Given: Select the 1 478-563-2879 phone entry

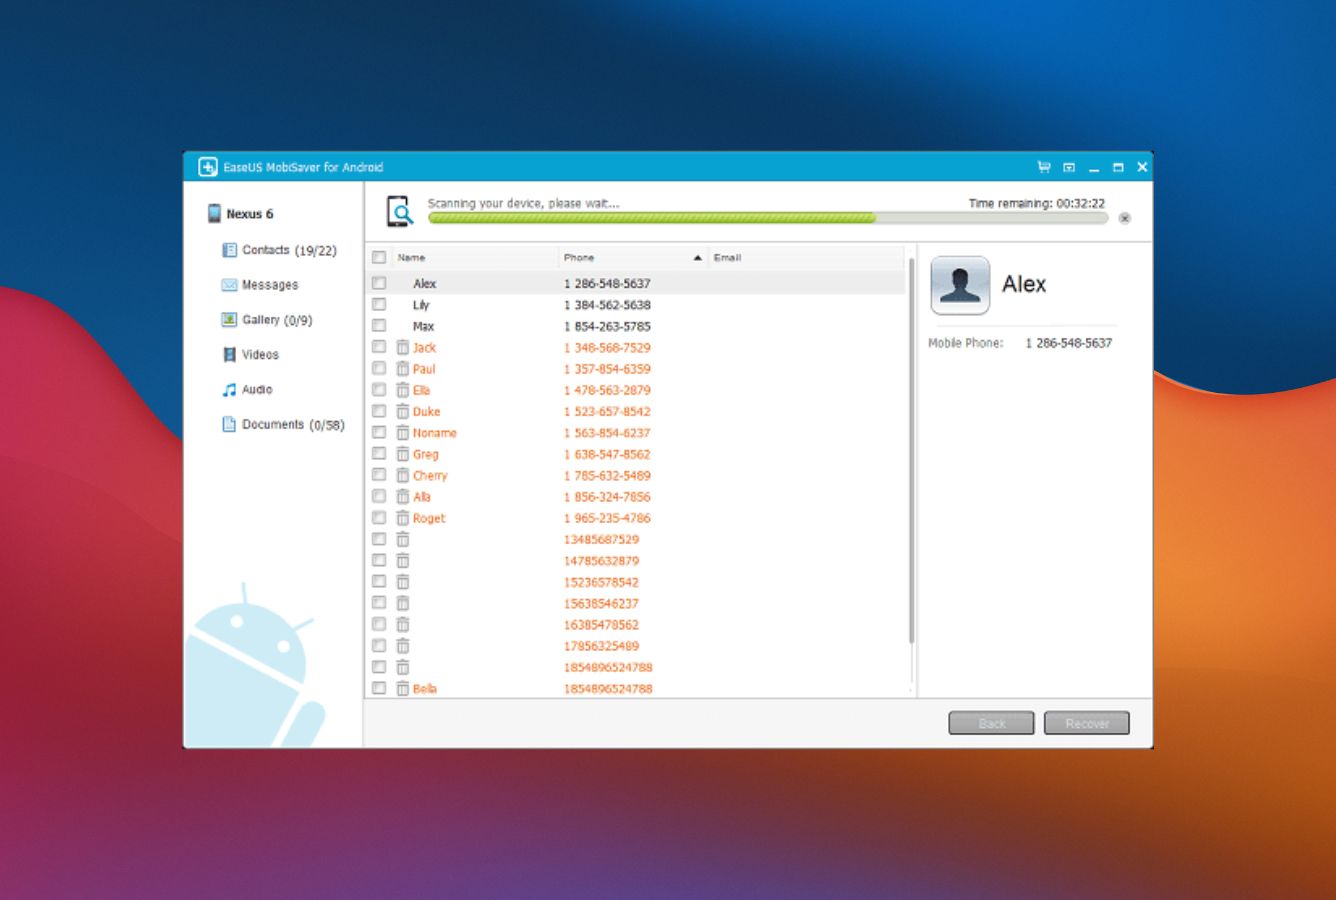Looking at the screenshot, I should click(x=607, y=390).
